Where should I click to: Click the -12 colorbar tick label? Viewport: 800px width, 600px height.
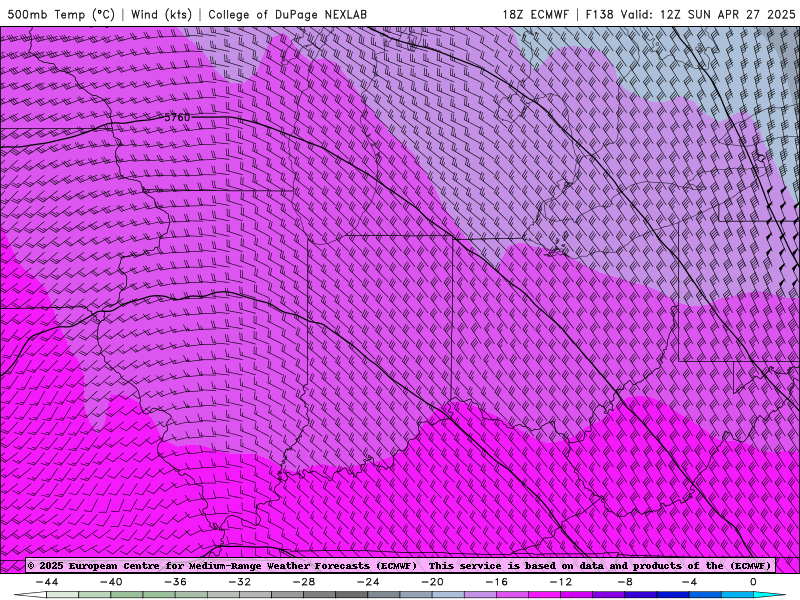561,582
